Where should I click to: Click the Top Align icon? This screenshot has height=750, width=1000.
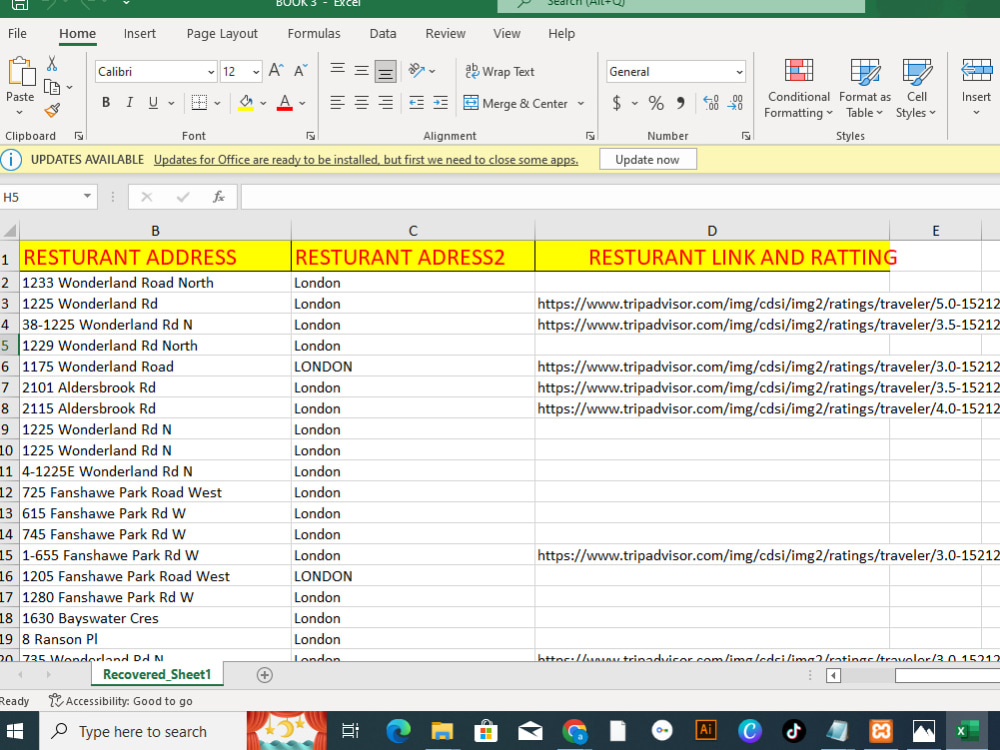(337, 69)
